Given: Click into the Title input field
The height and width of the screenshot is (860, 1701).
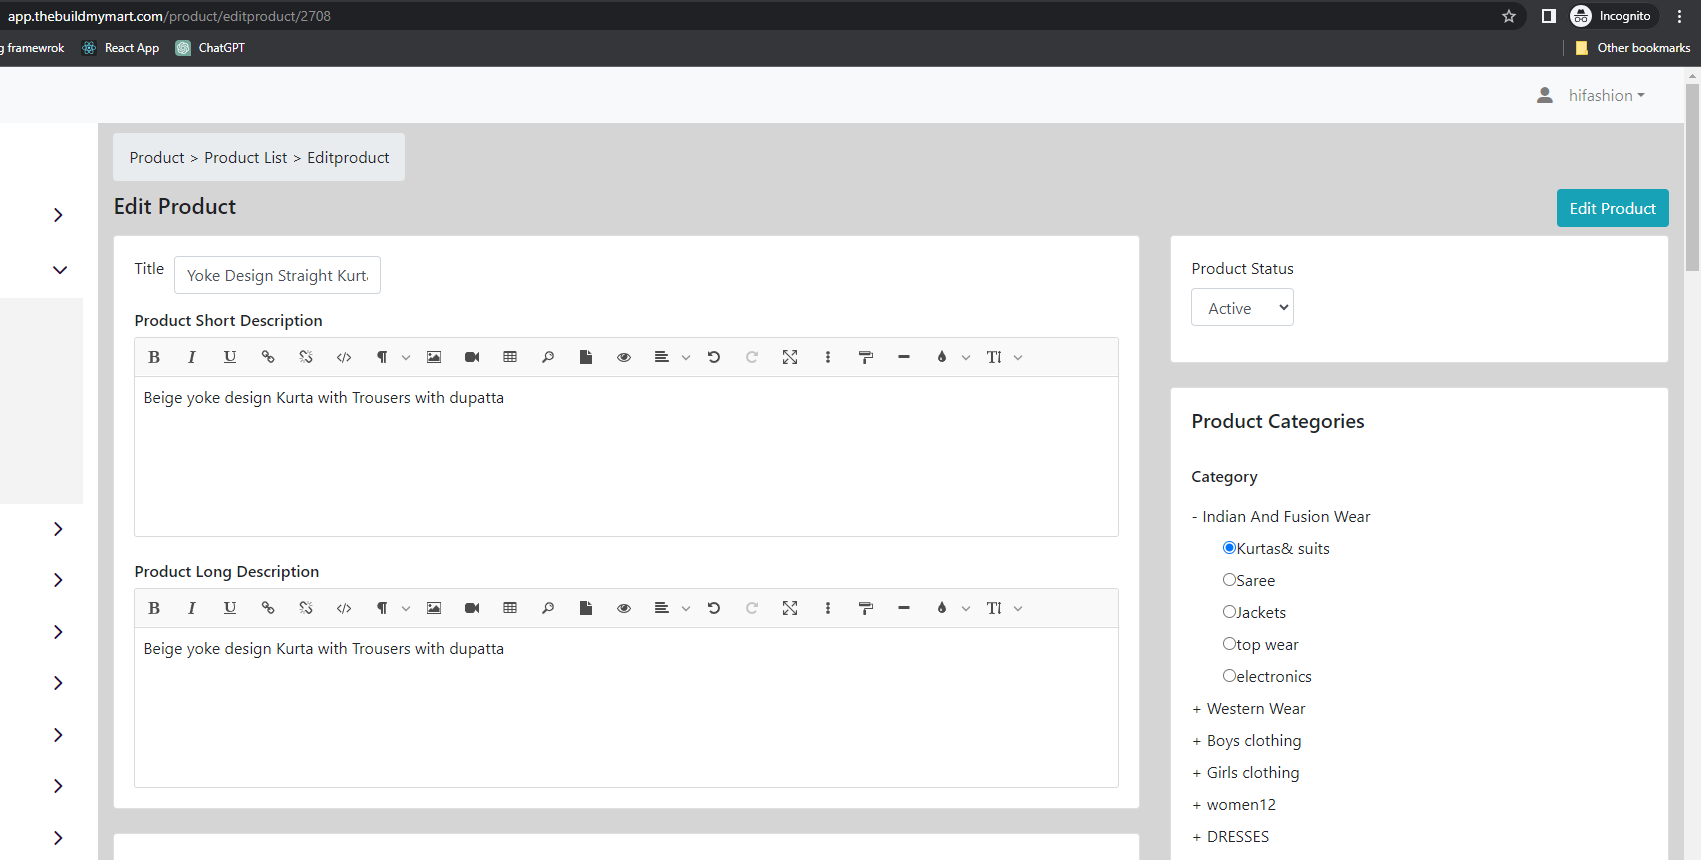Looking at the screenshot, I should 277,275.
